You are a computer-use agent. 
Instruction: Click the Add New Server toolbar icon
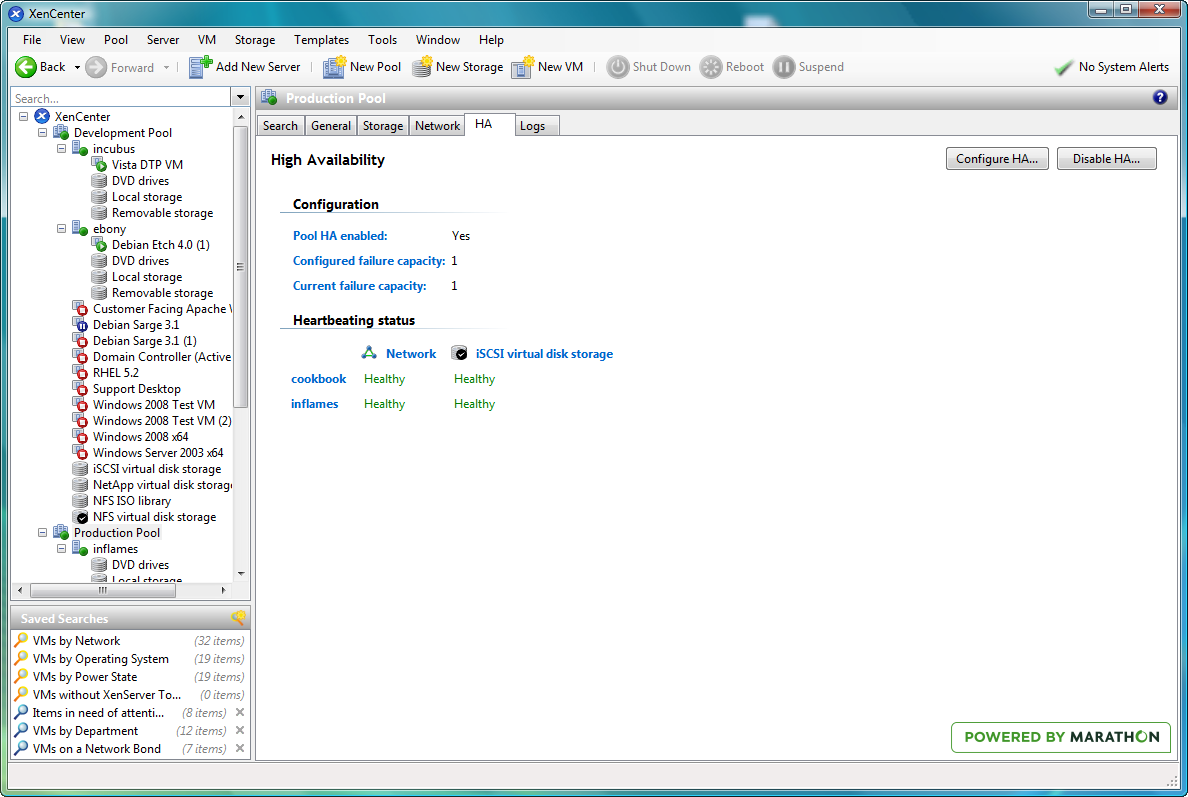pos(201,67)
